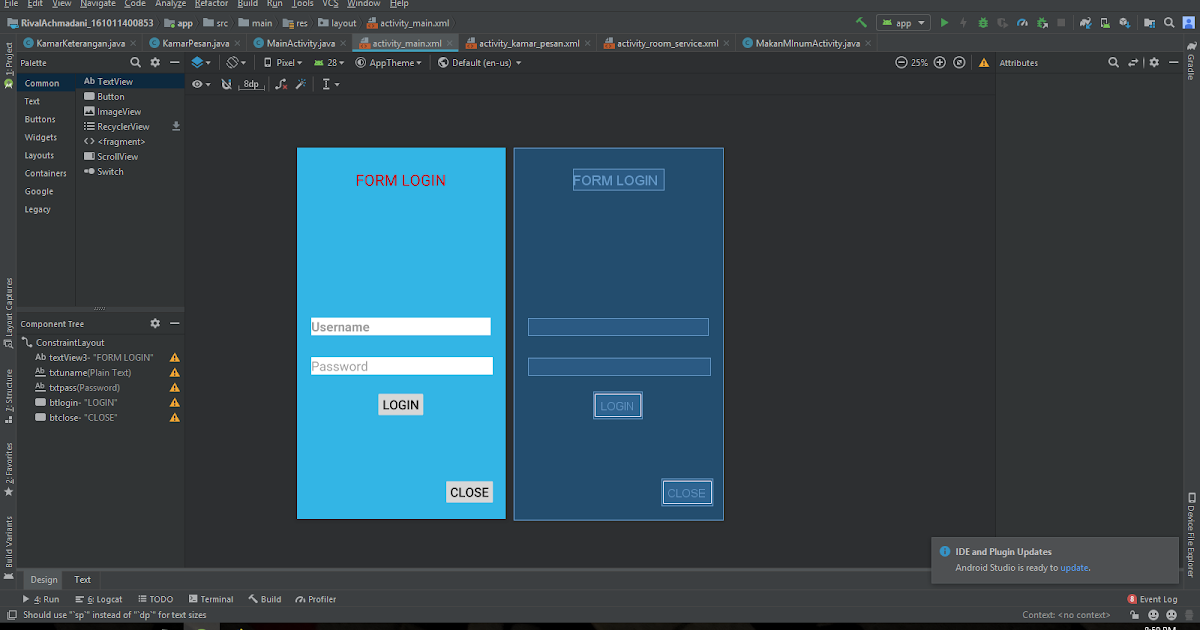
Task: Click Attach debugger to Android process icon
Action: 1042,22
